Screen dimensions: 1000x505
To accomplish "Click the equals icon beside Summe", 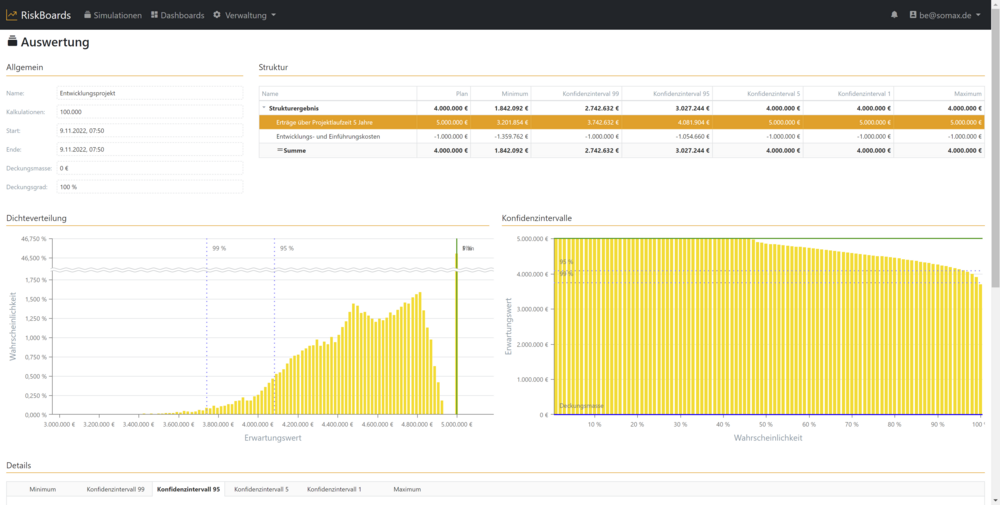I will click(x=280, y=150).
